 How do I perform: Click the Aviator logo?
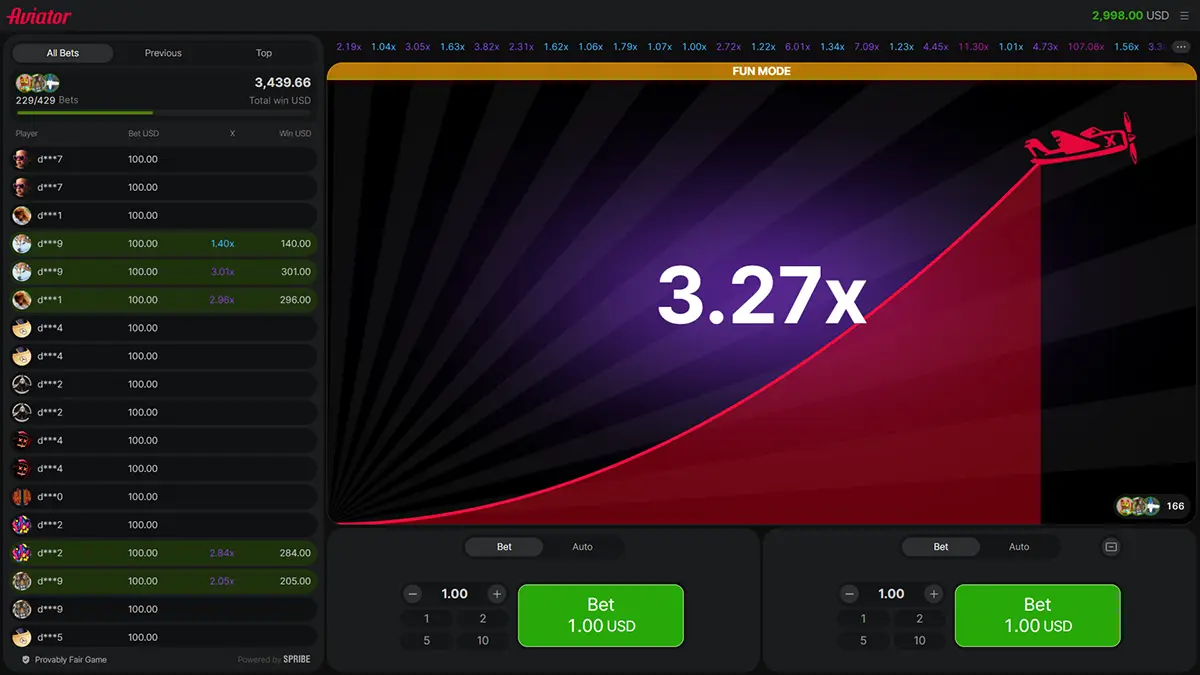coord(39,16)
